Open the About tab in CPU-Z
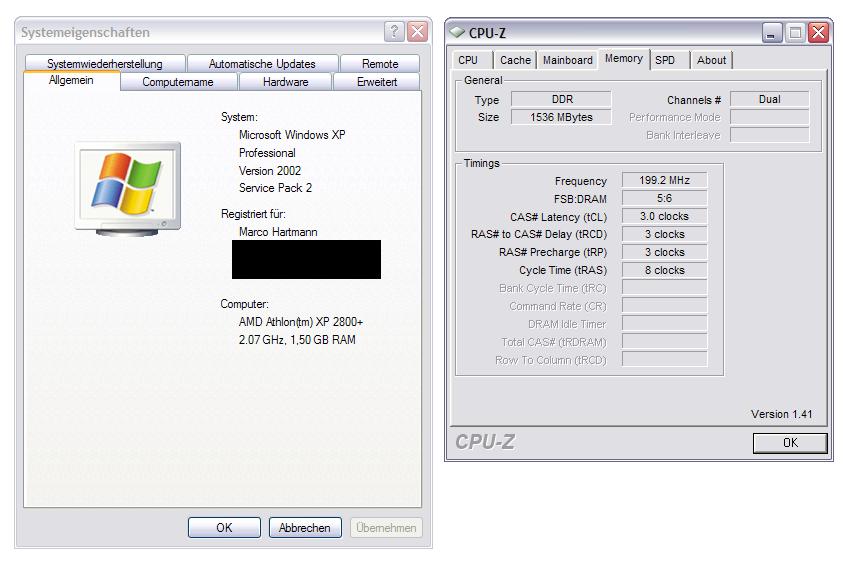Image resolution: width=845 pixels, height=561 pixels. [711, 60]
